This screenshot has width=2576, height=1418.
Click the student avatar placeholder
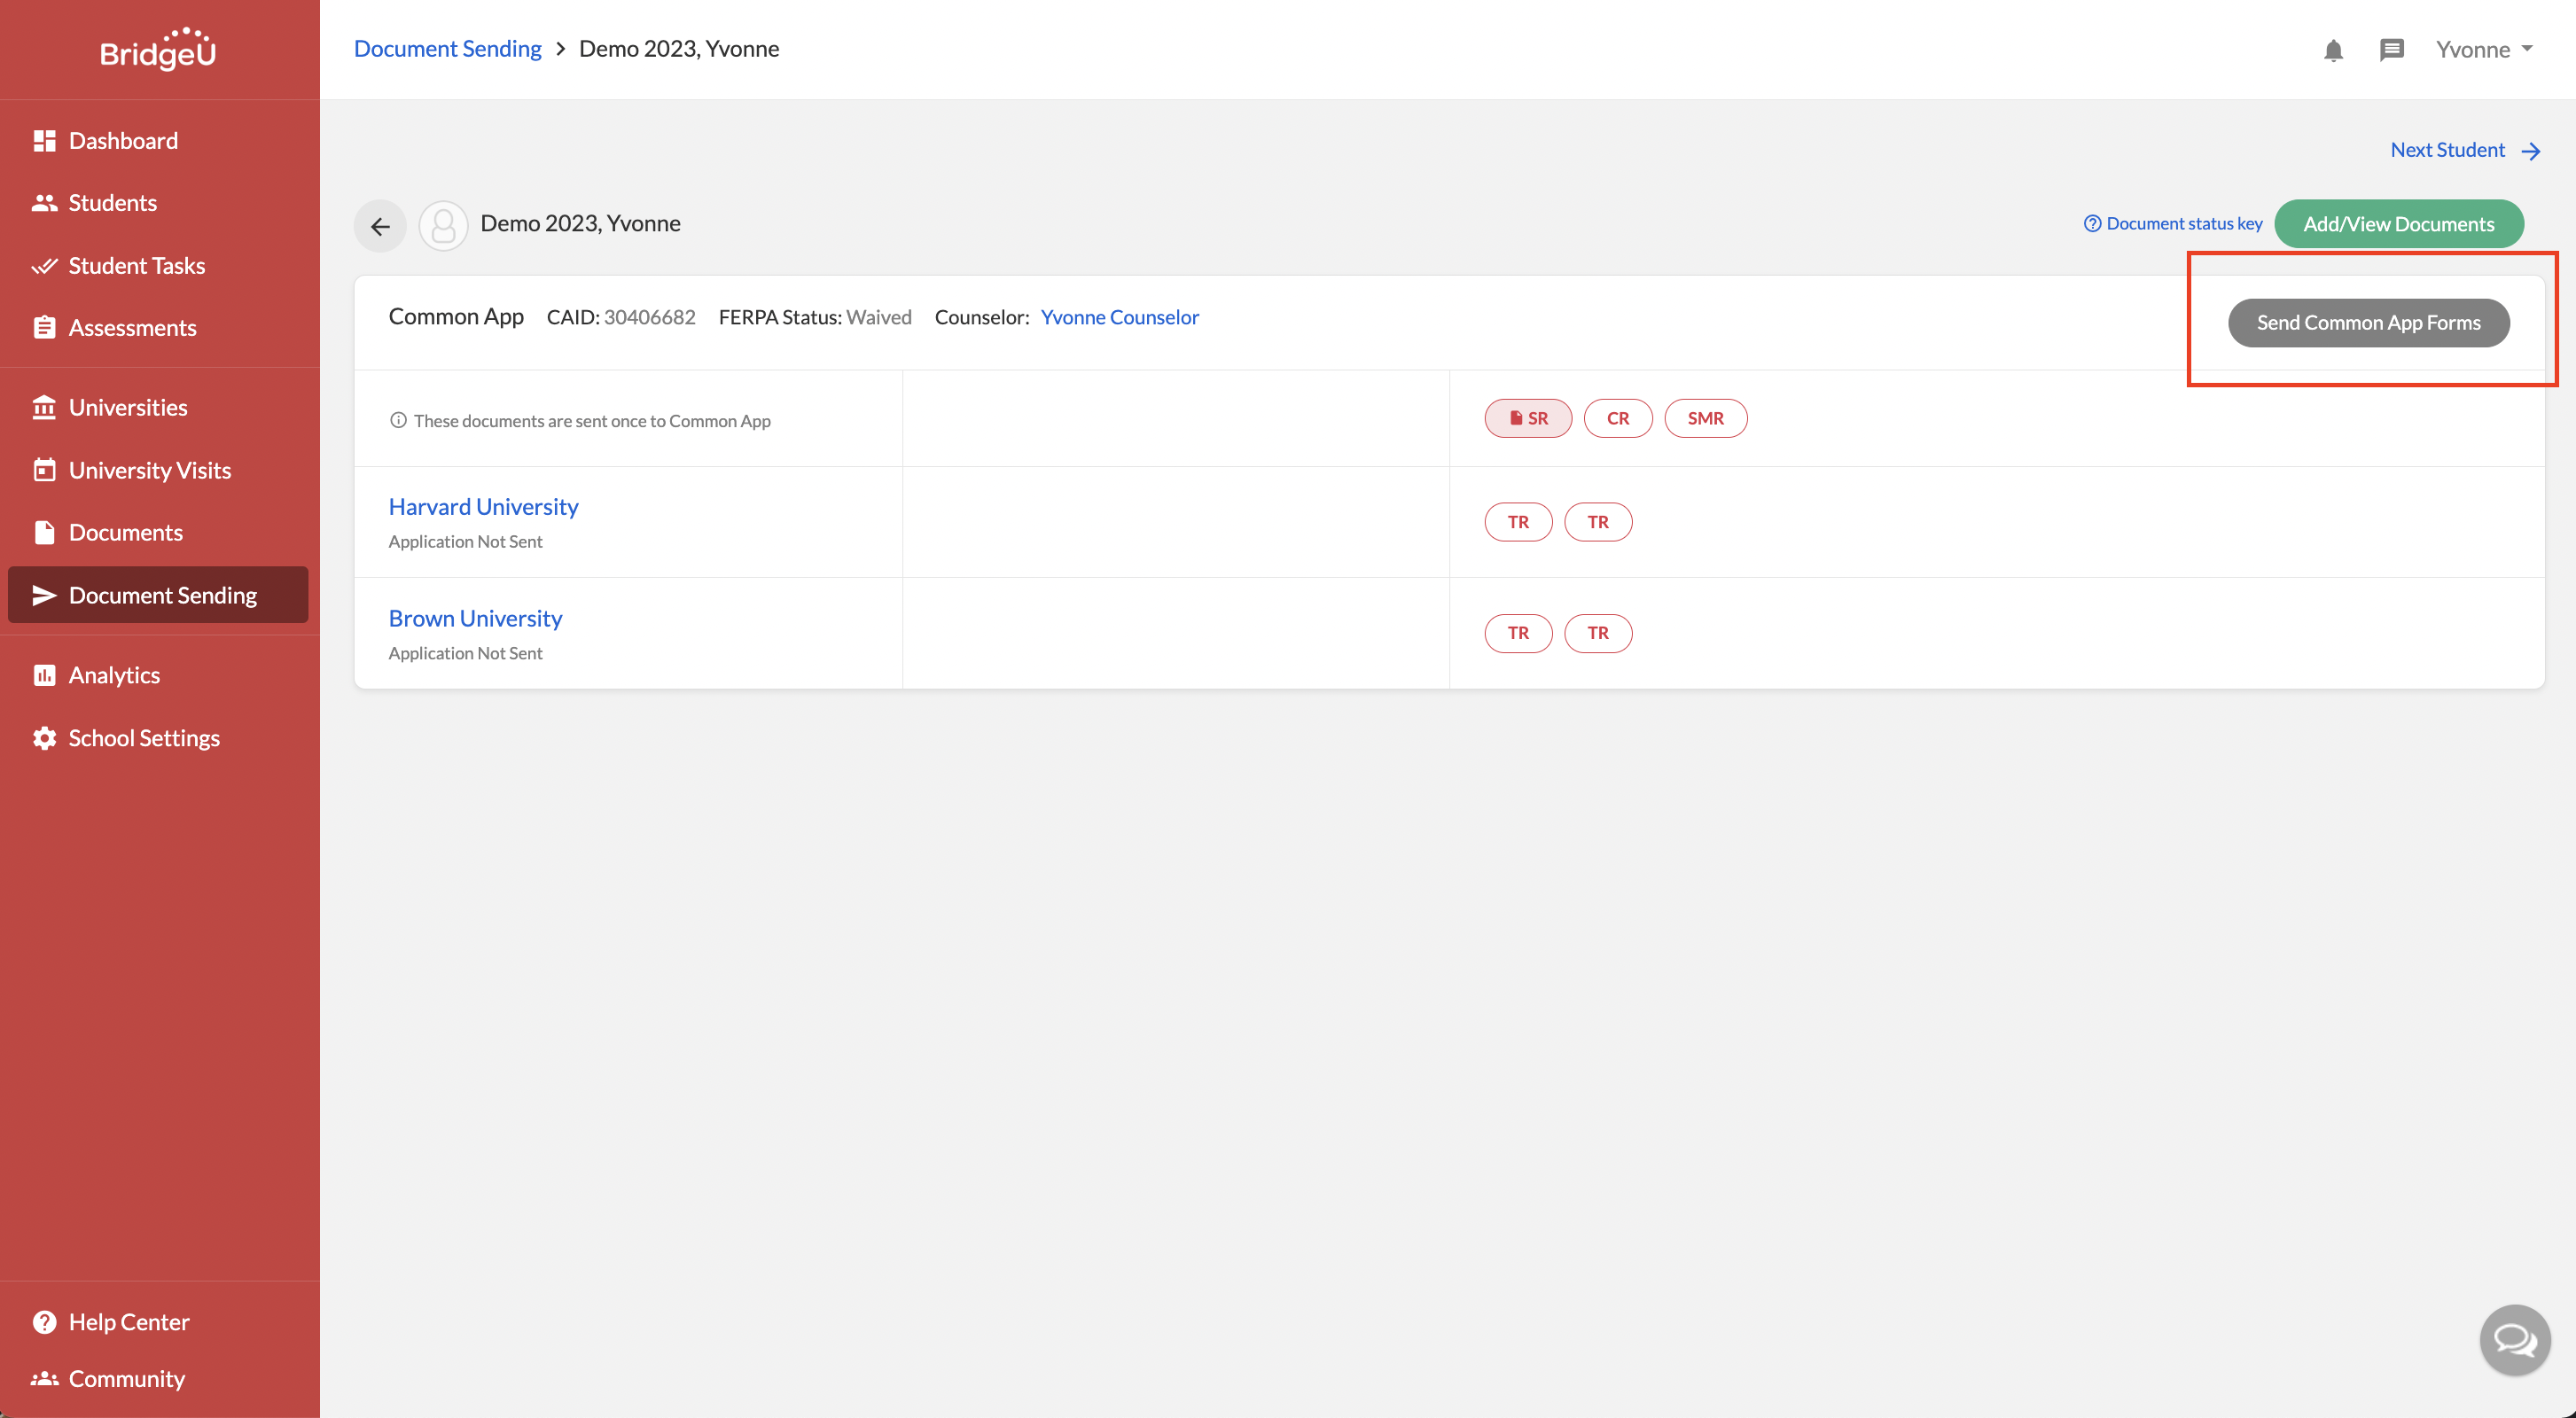[443, 226]
